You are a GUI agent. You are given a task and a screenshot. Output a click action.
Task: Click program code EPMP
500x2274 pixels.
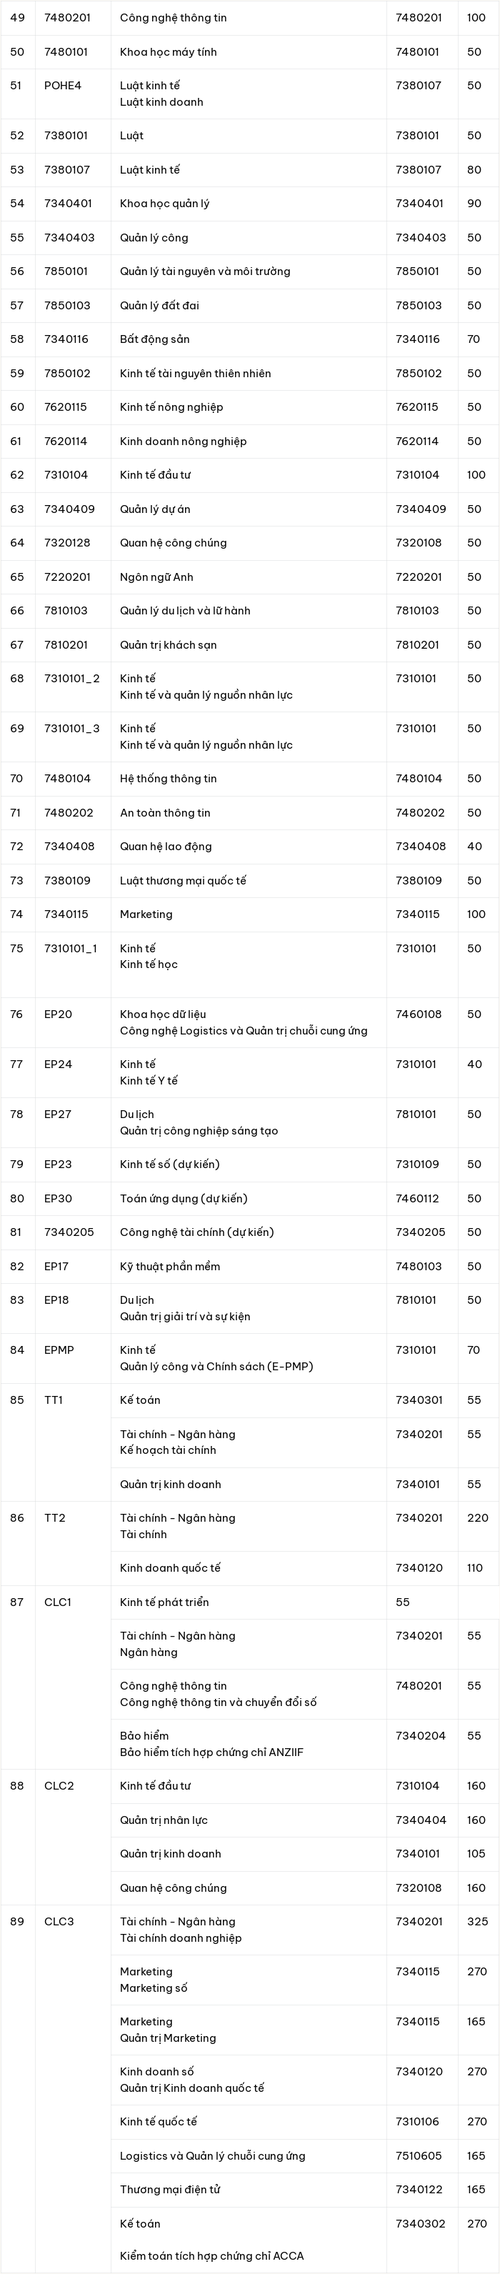click(x=59, y=1350)
